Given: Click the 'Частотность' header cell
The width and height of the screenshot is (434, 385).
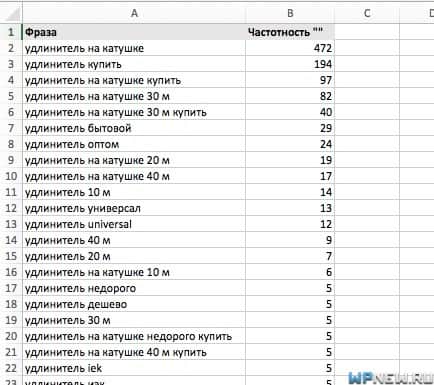Looking at the screenshot, I should (x=290, y=32).
